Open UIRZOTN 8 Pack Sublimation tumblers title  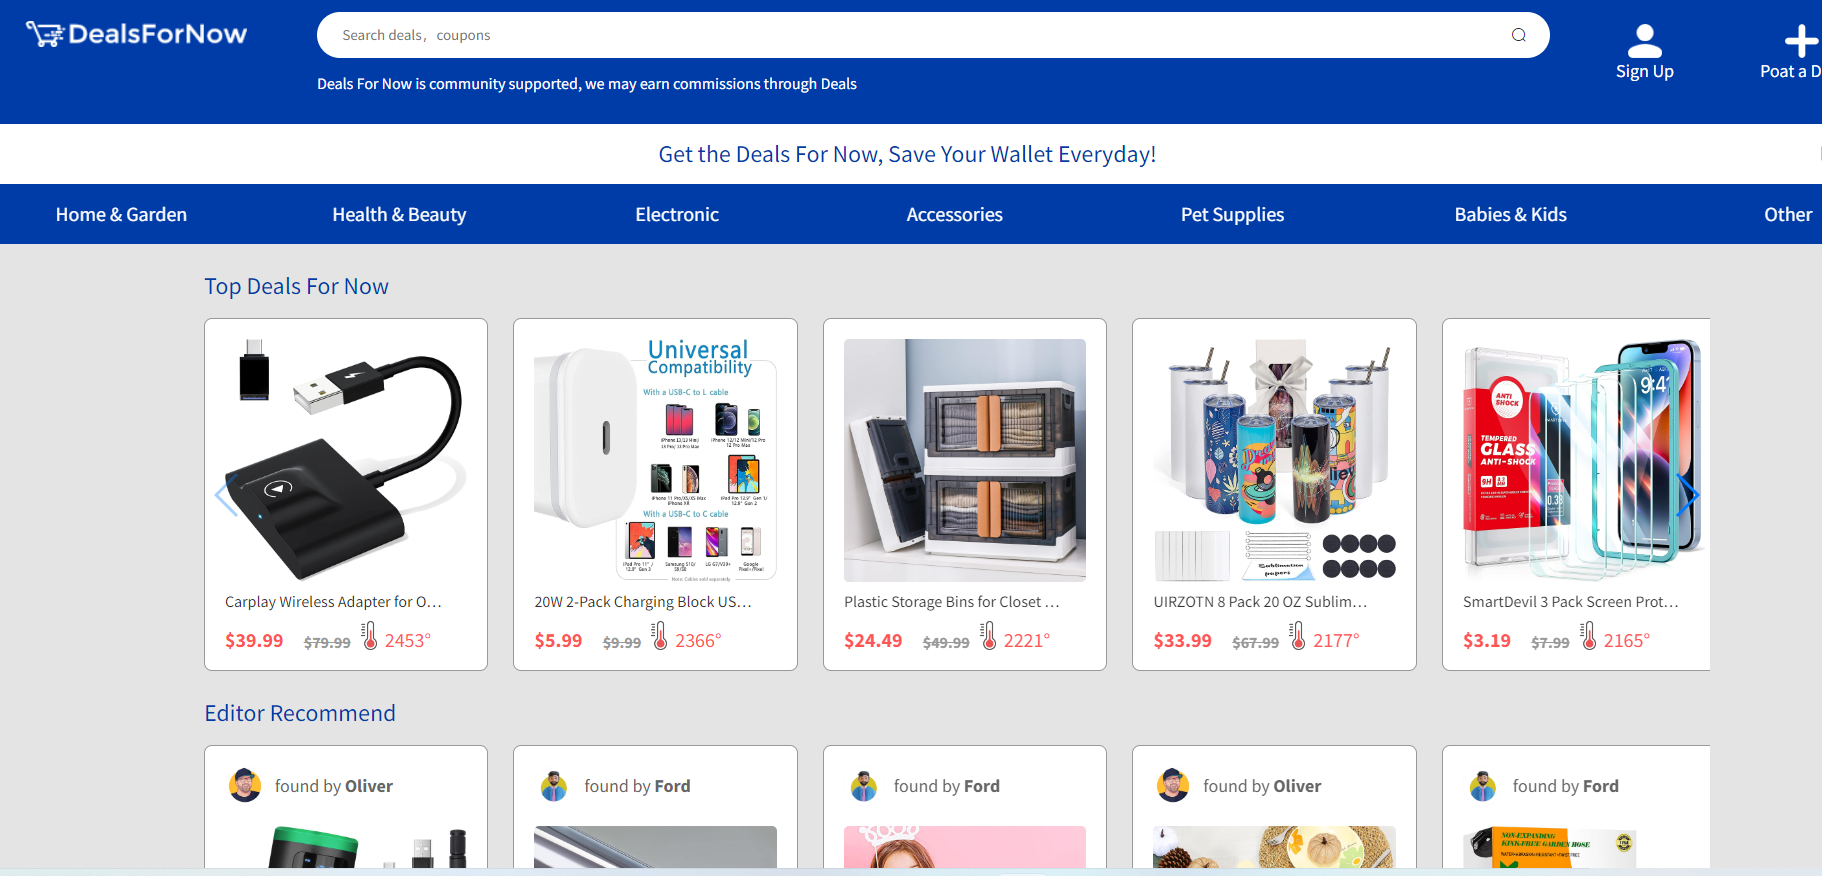point(1260,602)
